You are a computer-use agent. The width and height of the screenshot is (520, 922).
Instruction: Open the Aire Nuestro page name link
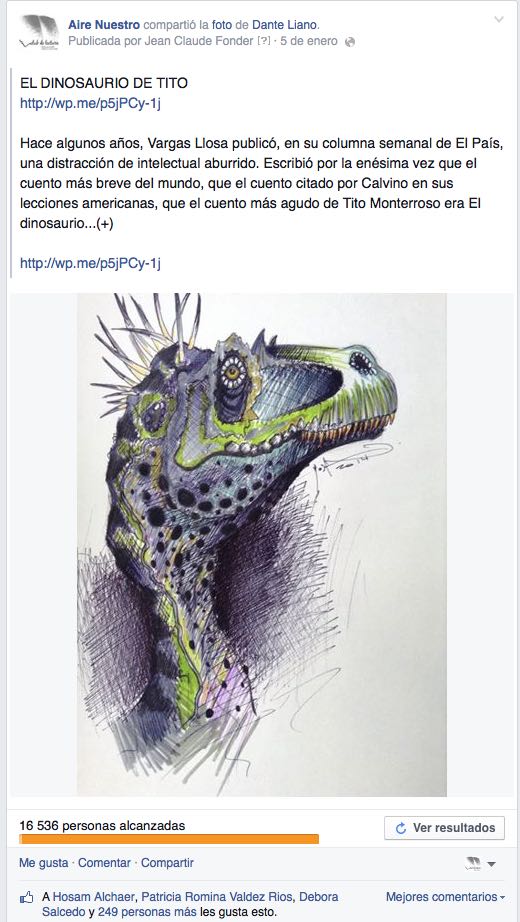point(104,25)
